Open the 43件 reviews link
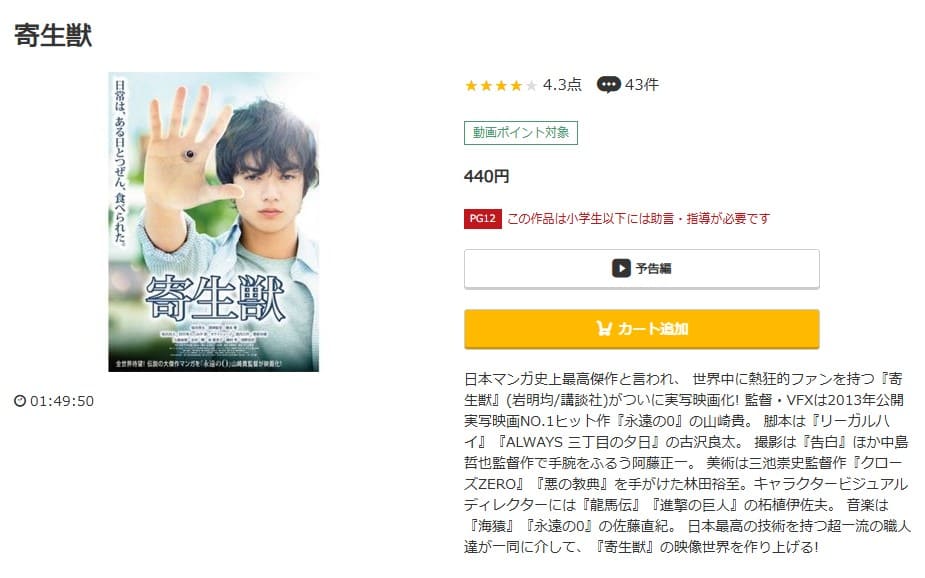The width and height of the screenshot is (925, 578). point(642,85)
